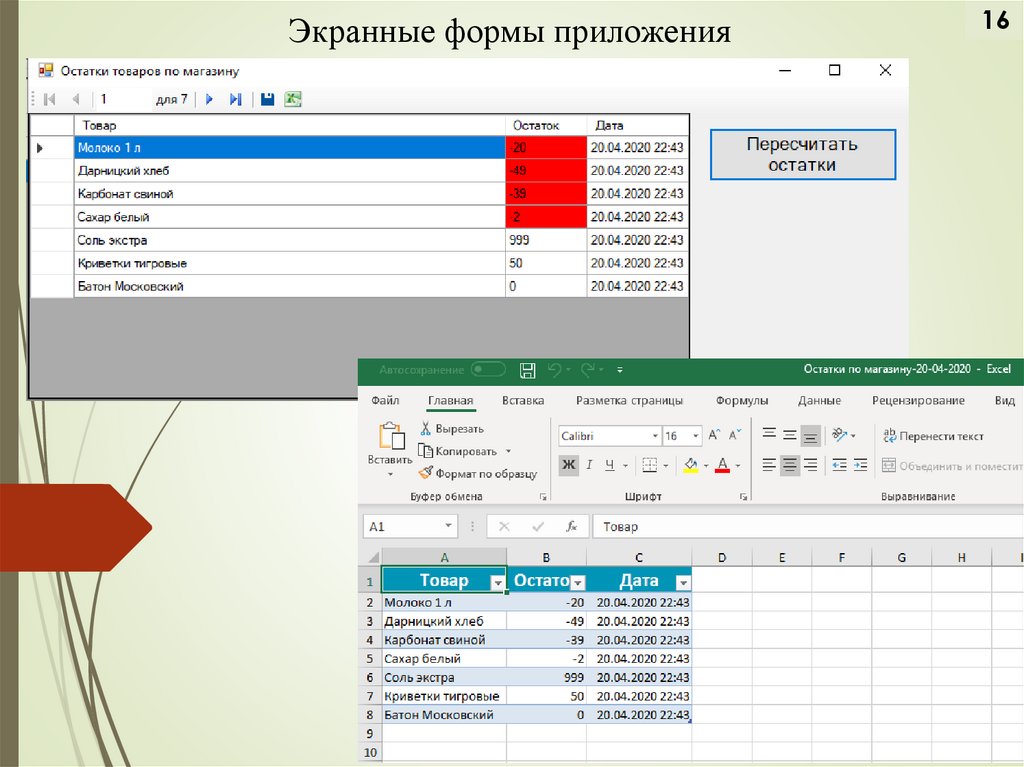Jump to last record in the navigator
Image resolution: width=1024 pixels, height=767 pixels.
236,99
